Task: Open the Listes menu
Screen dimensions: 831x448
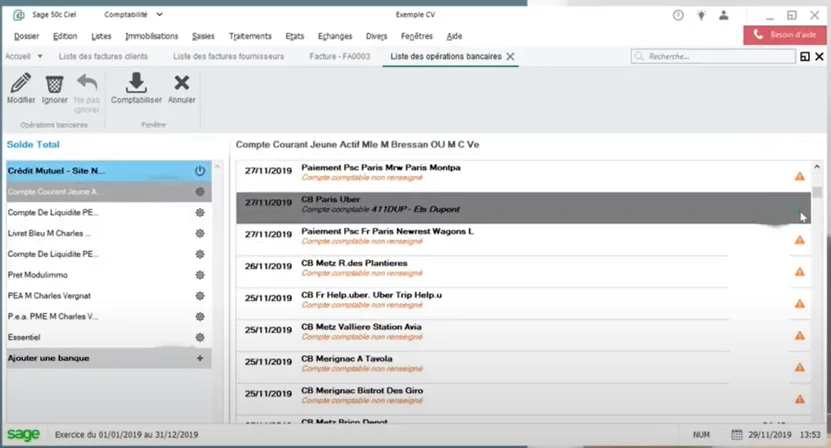Action: click(101, 36)
